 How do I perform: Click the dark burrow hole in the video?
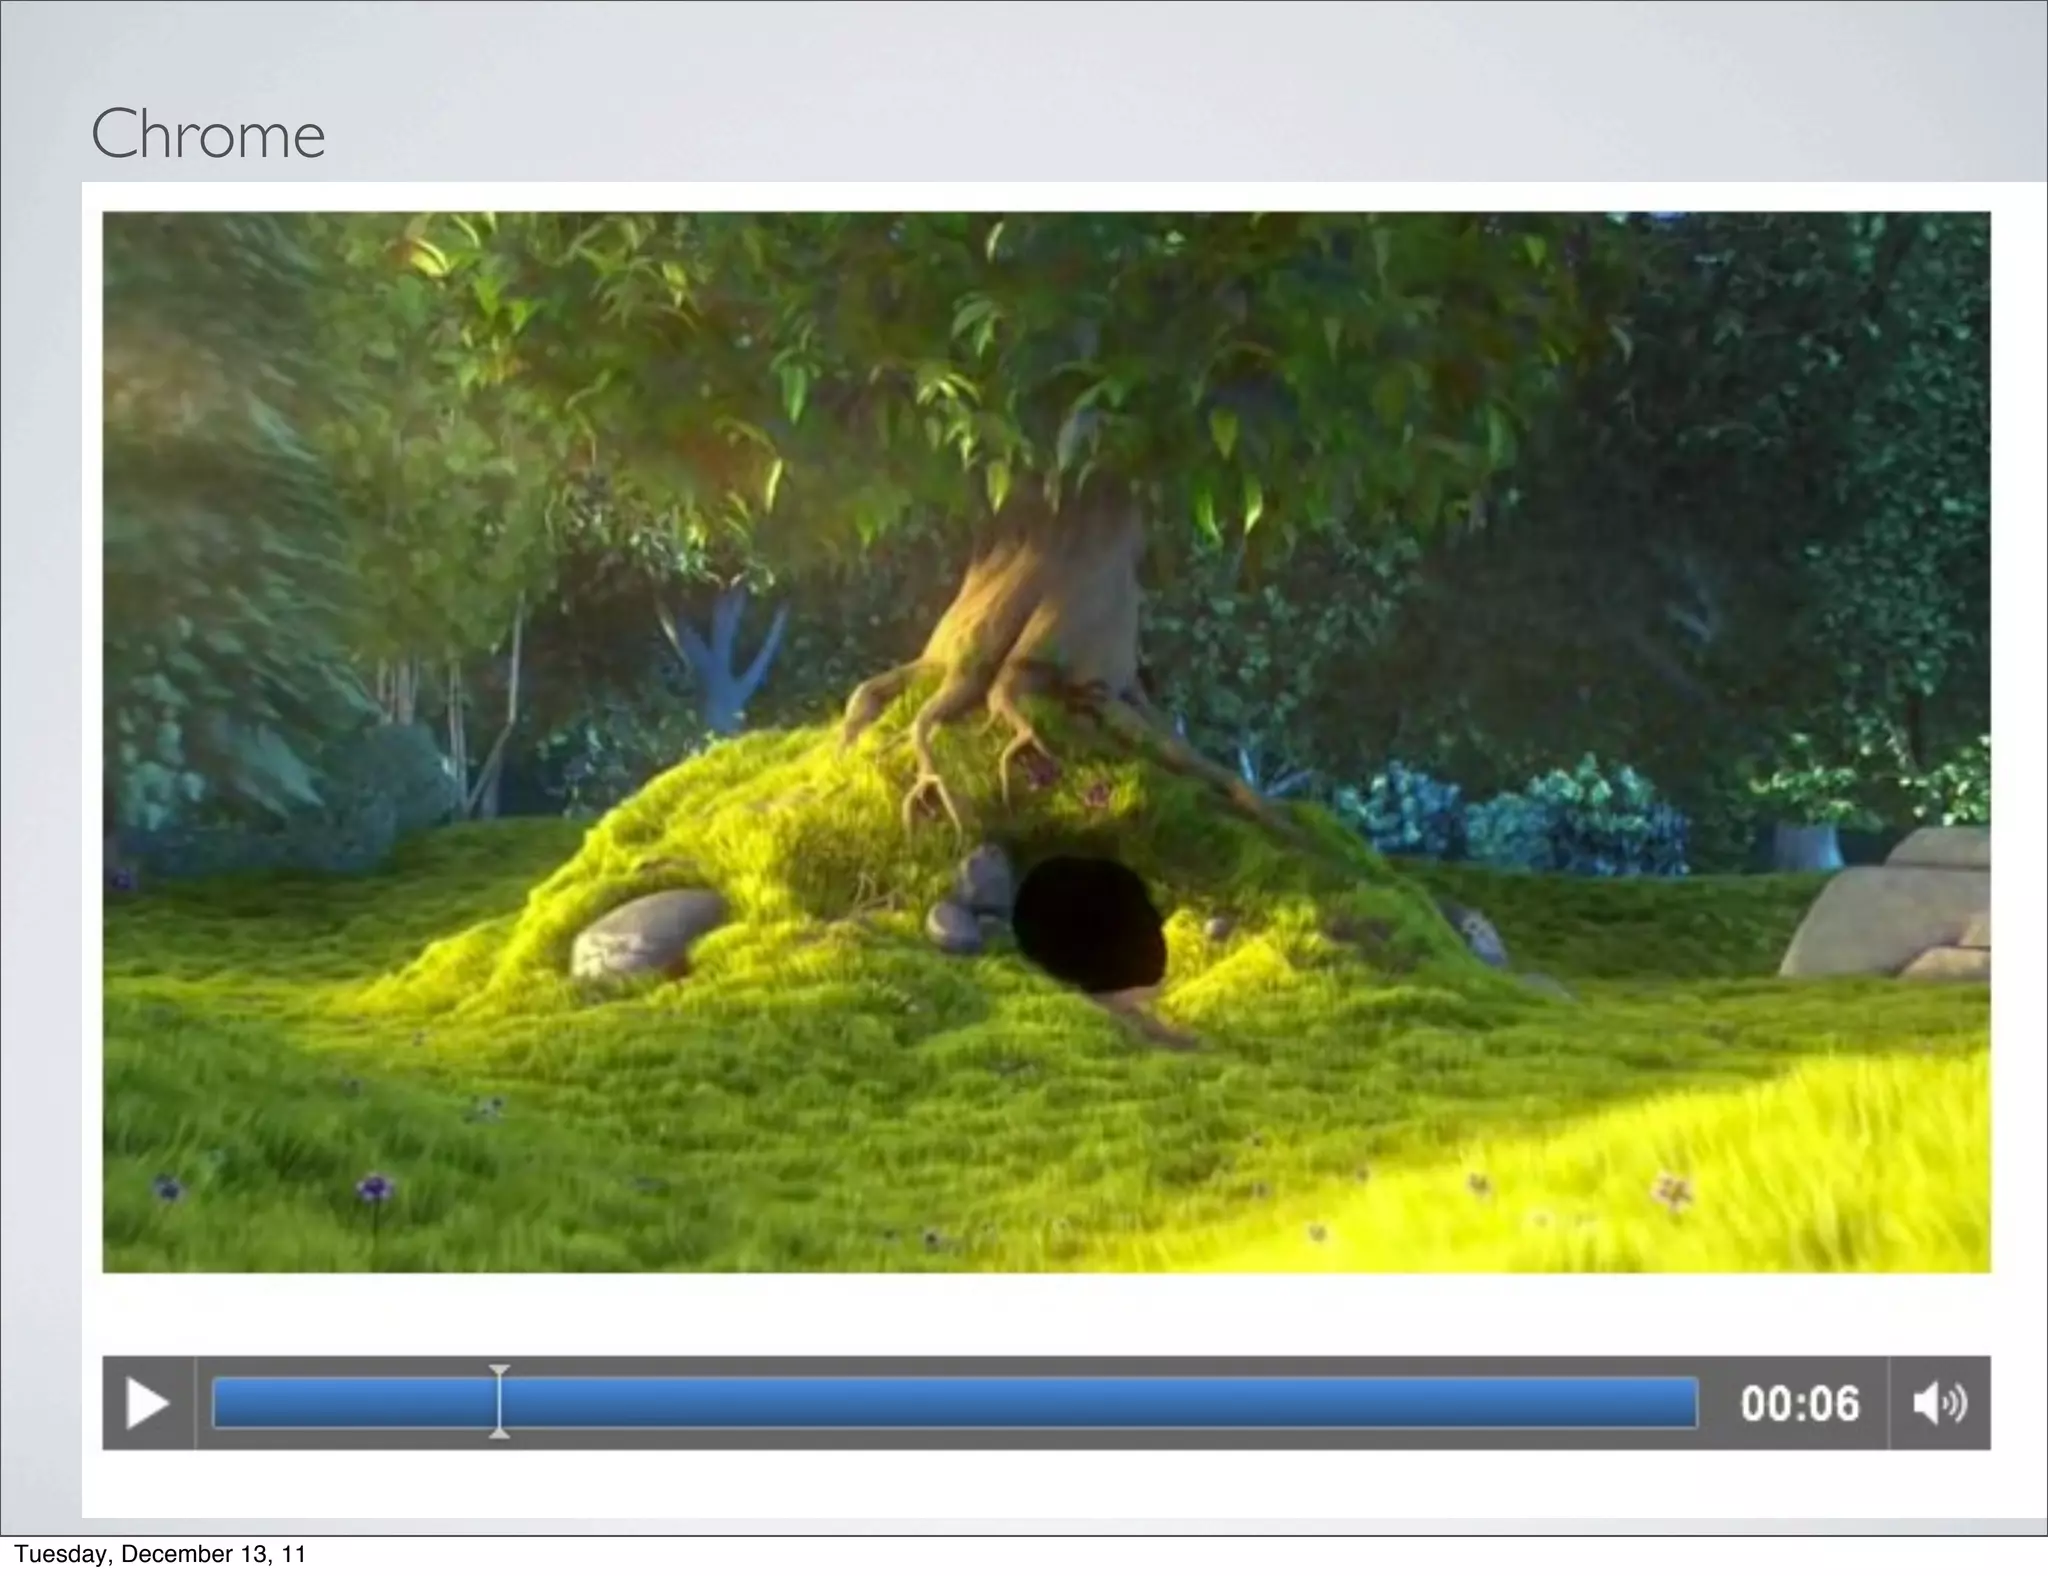1088,922
